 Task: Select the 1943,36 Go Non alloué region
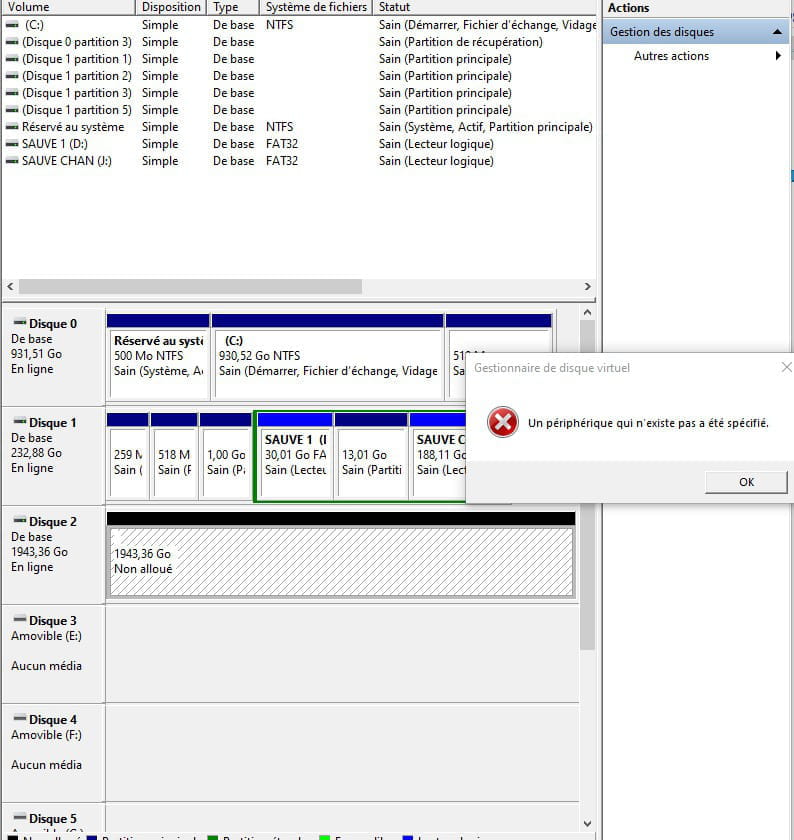341,561
